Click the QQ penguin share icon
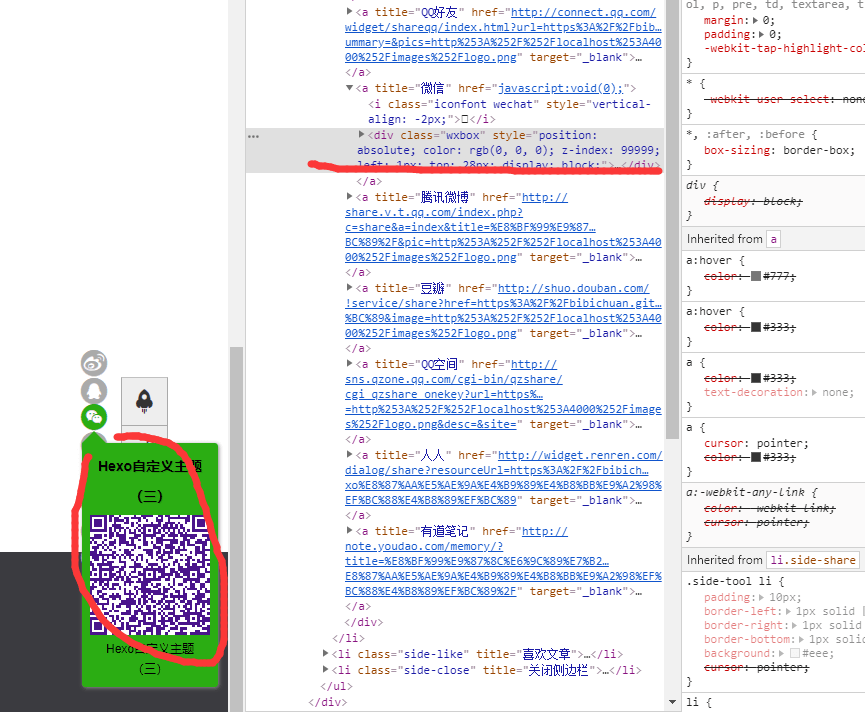Image resolution: width=865 pixels, height=712 pixels. click(x=94, y=391)
